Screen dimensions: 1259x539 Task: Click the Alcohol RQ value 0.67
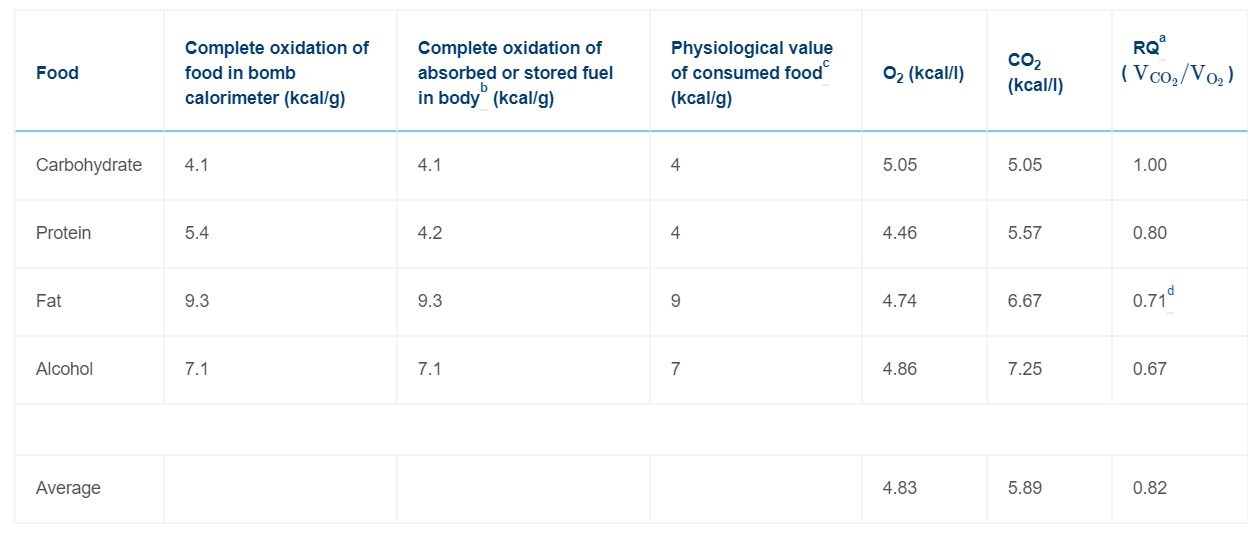[x=1150, y=369]
